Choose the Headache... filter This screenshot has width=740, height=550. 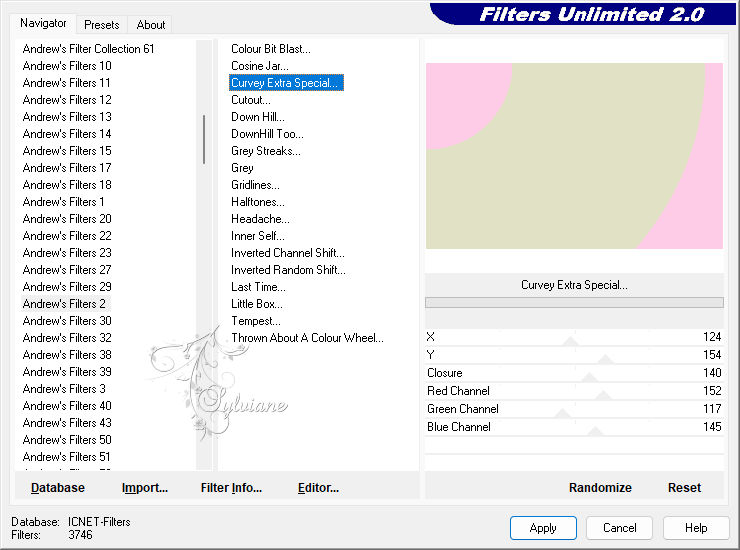261,219
